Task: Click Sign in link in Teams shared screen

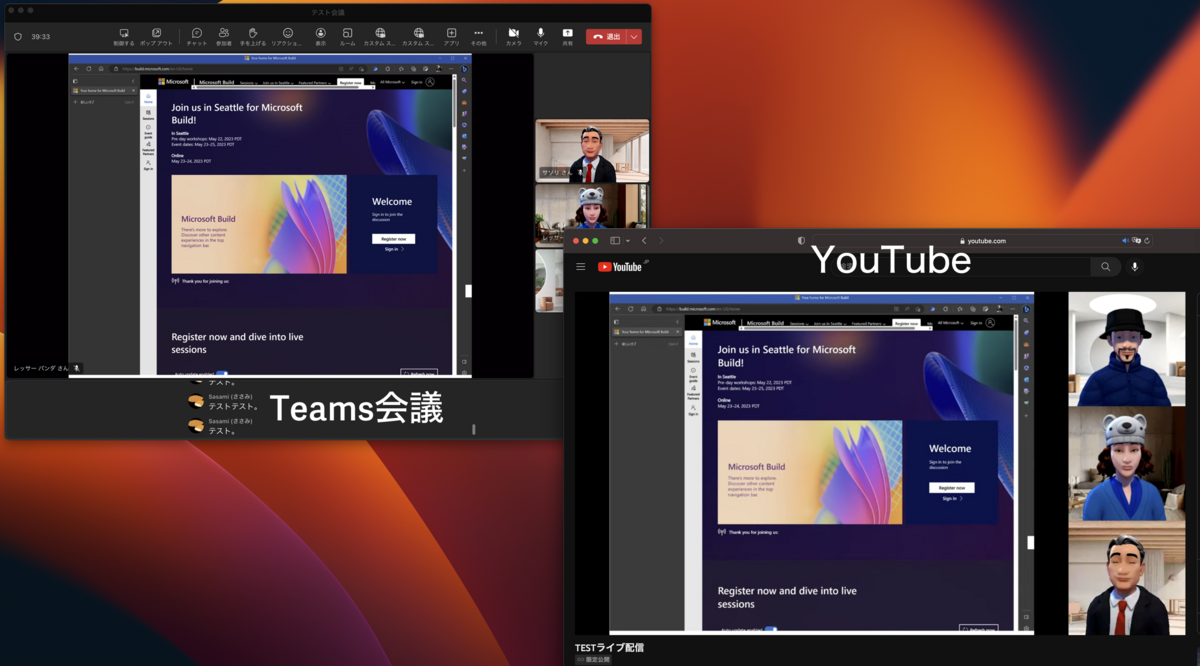Action: [x=392, y=249]
